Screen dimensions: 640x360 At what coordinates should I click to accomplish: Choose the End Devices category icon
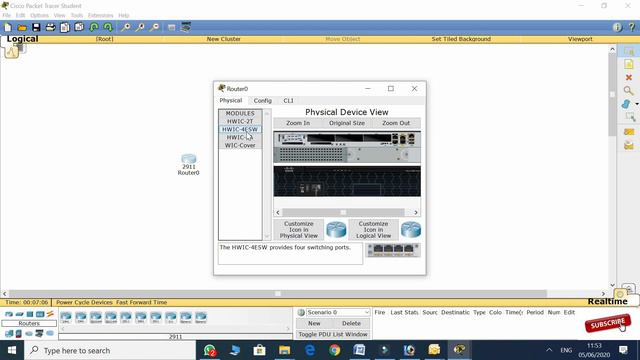(x=9, y=333)
